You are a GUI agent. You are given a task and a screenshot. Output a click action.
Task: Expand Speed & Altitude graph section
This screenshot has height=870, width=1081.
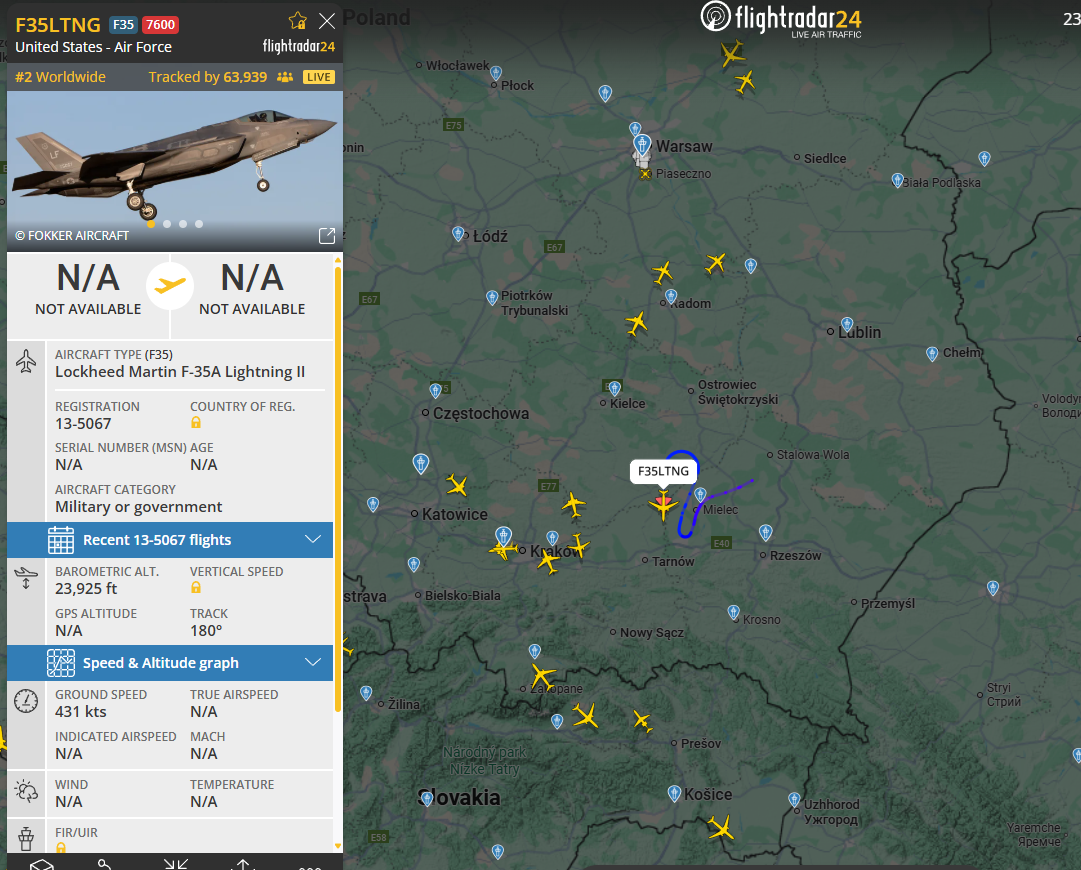point(170,662)
